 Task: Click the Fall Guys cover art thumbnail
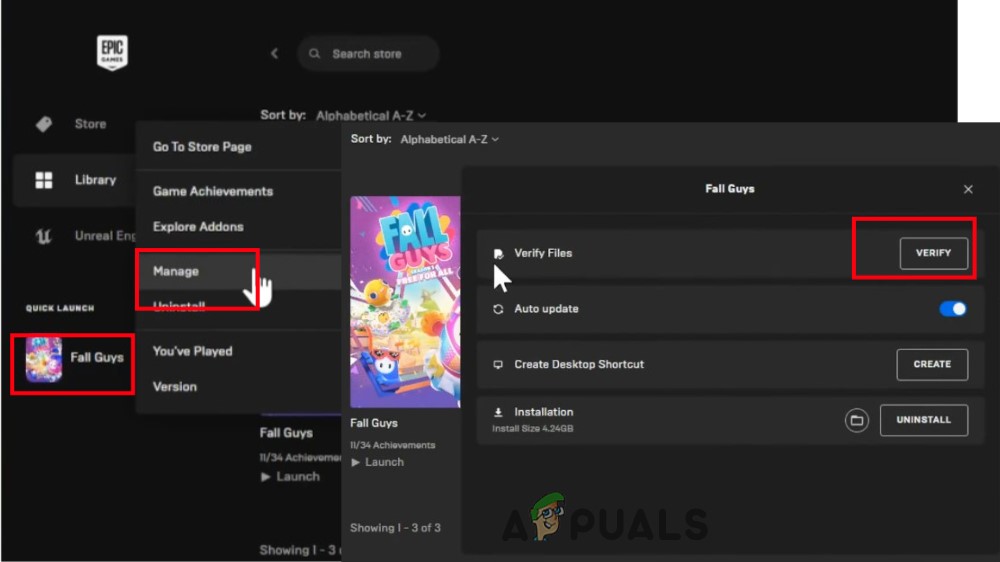[x=405, y=302]
